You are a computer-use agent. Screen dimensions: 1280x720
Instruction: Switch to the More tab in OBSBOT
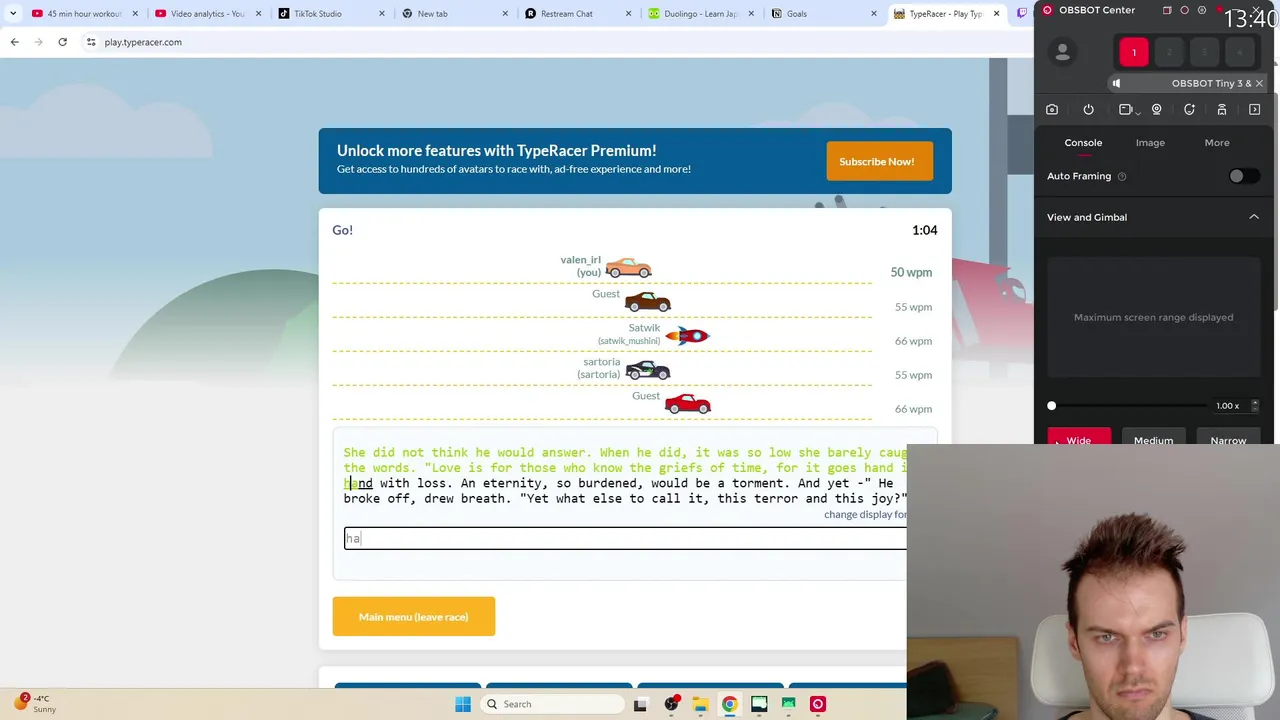pyautogui.click(x=1217, y=143)
